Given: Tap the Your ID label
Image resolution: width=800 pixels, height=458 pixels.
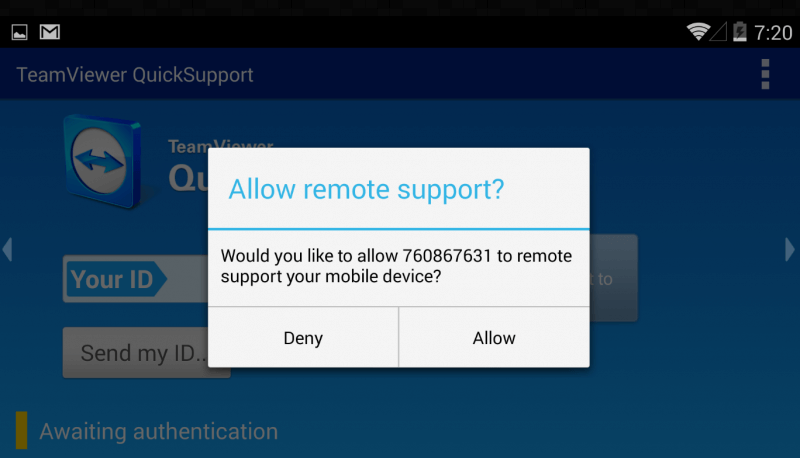Looking at the screenshot, I should (x=112, y=279).
